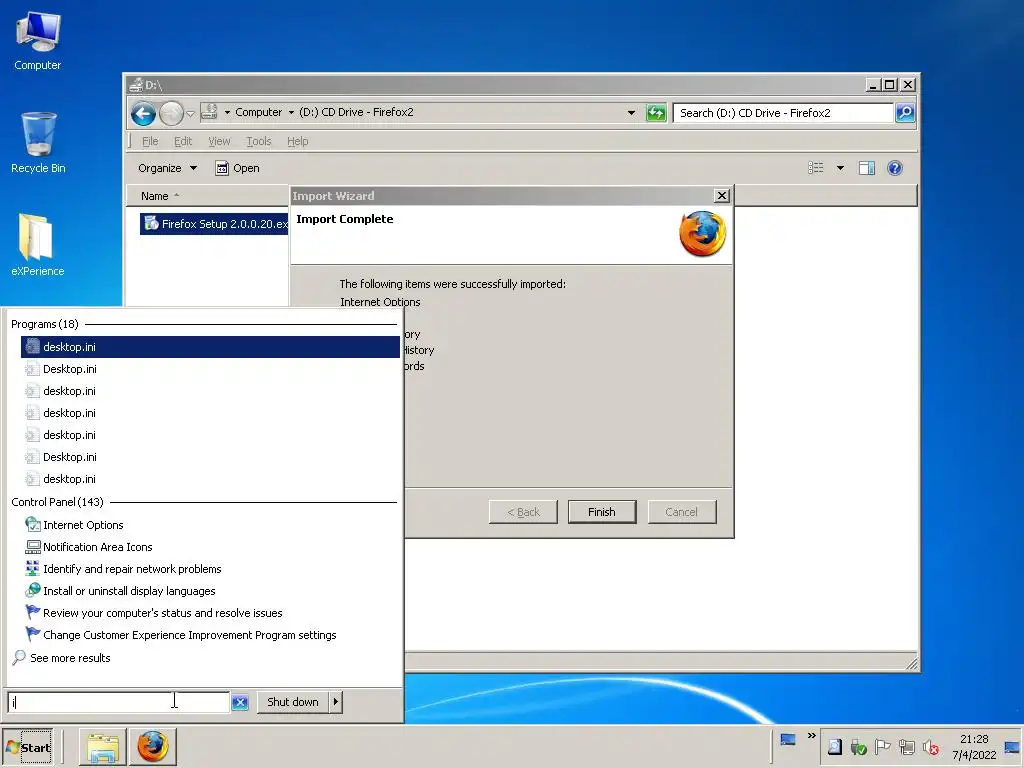Select the highlighted desktop.ini first result
This screenshot has width=1024, height=768.
point(210,347)
